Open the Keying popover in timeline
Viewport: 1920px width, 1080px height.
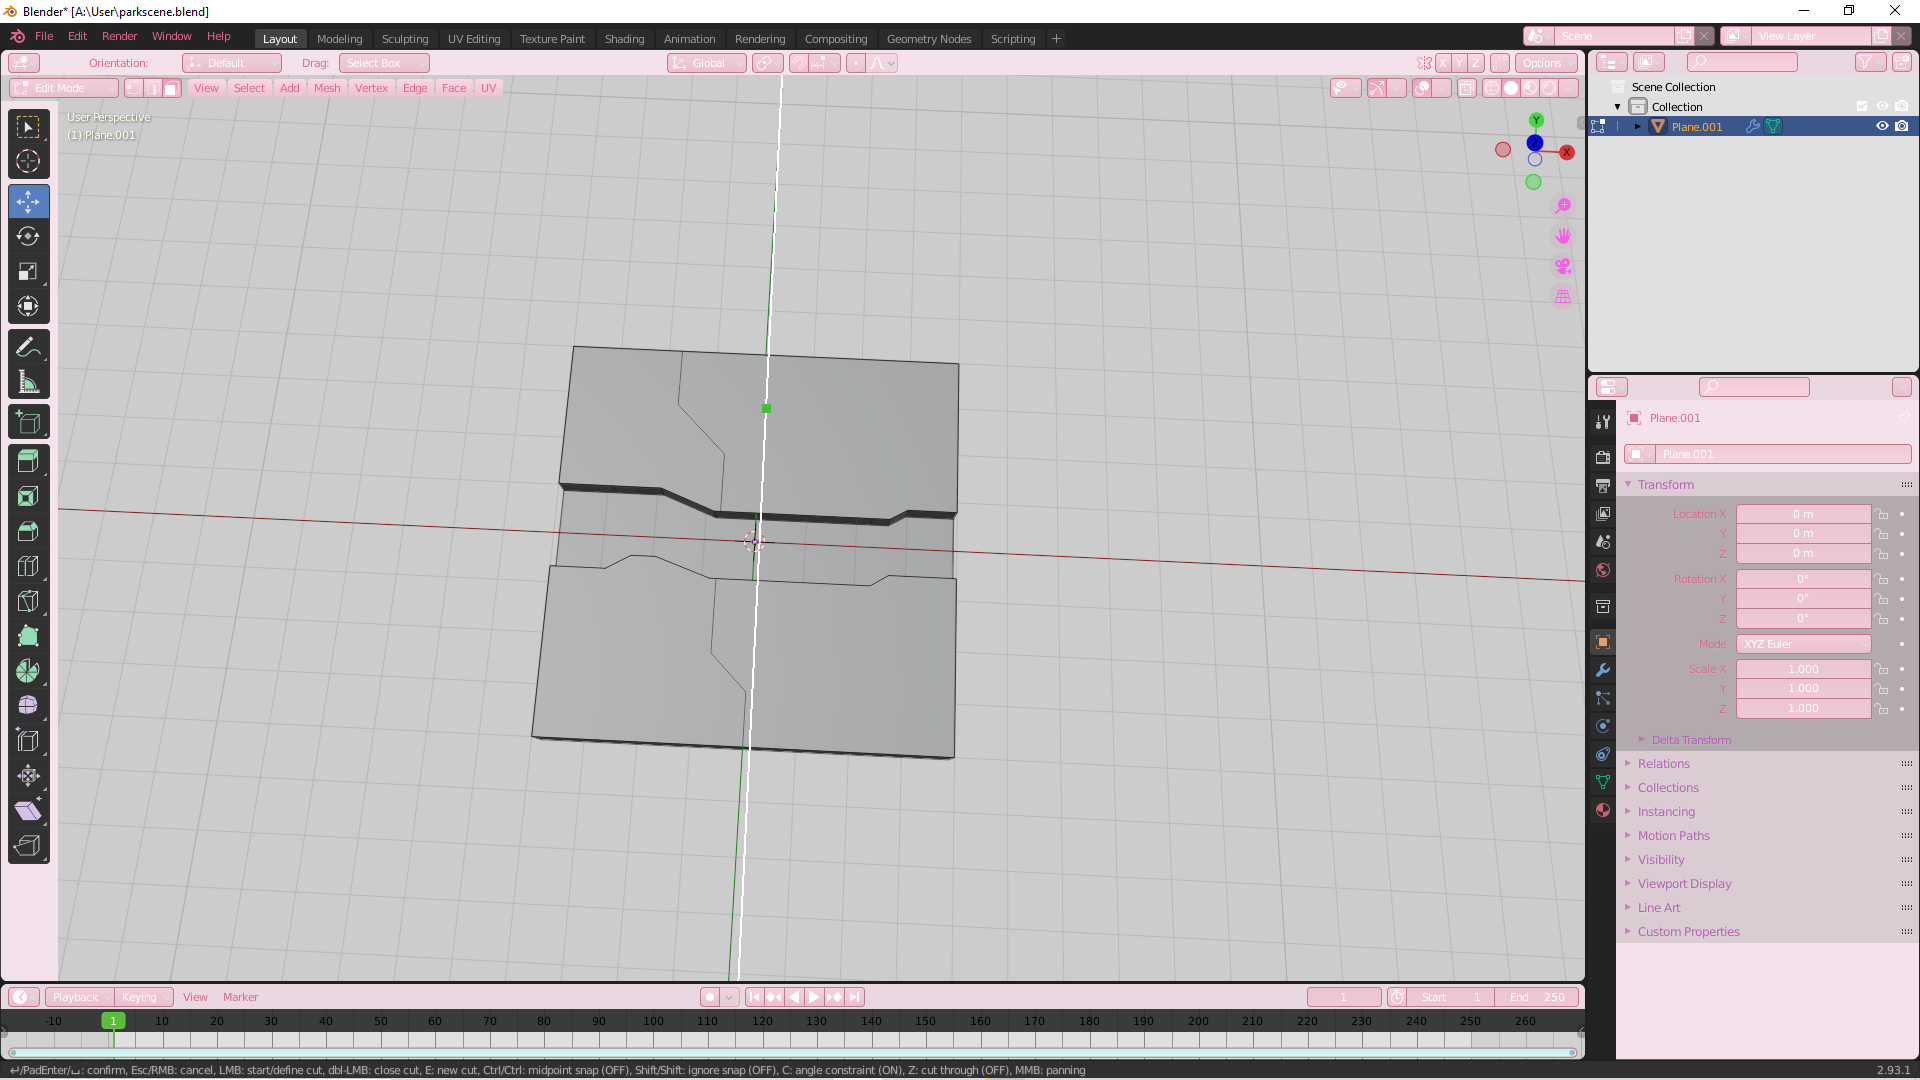tap(144, 997)
